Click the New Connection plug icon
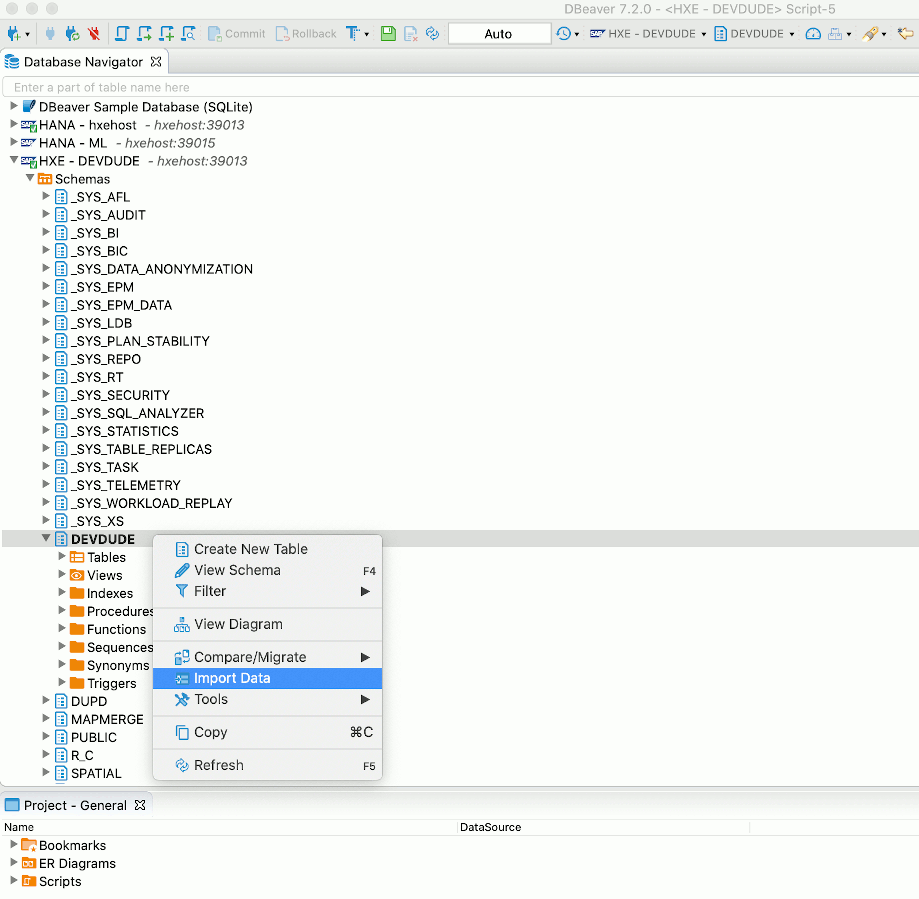The image size is (919, 899). (14, 33)
